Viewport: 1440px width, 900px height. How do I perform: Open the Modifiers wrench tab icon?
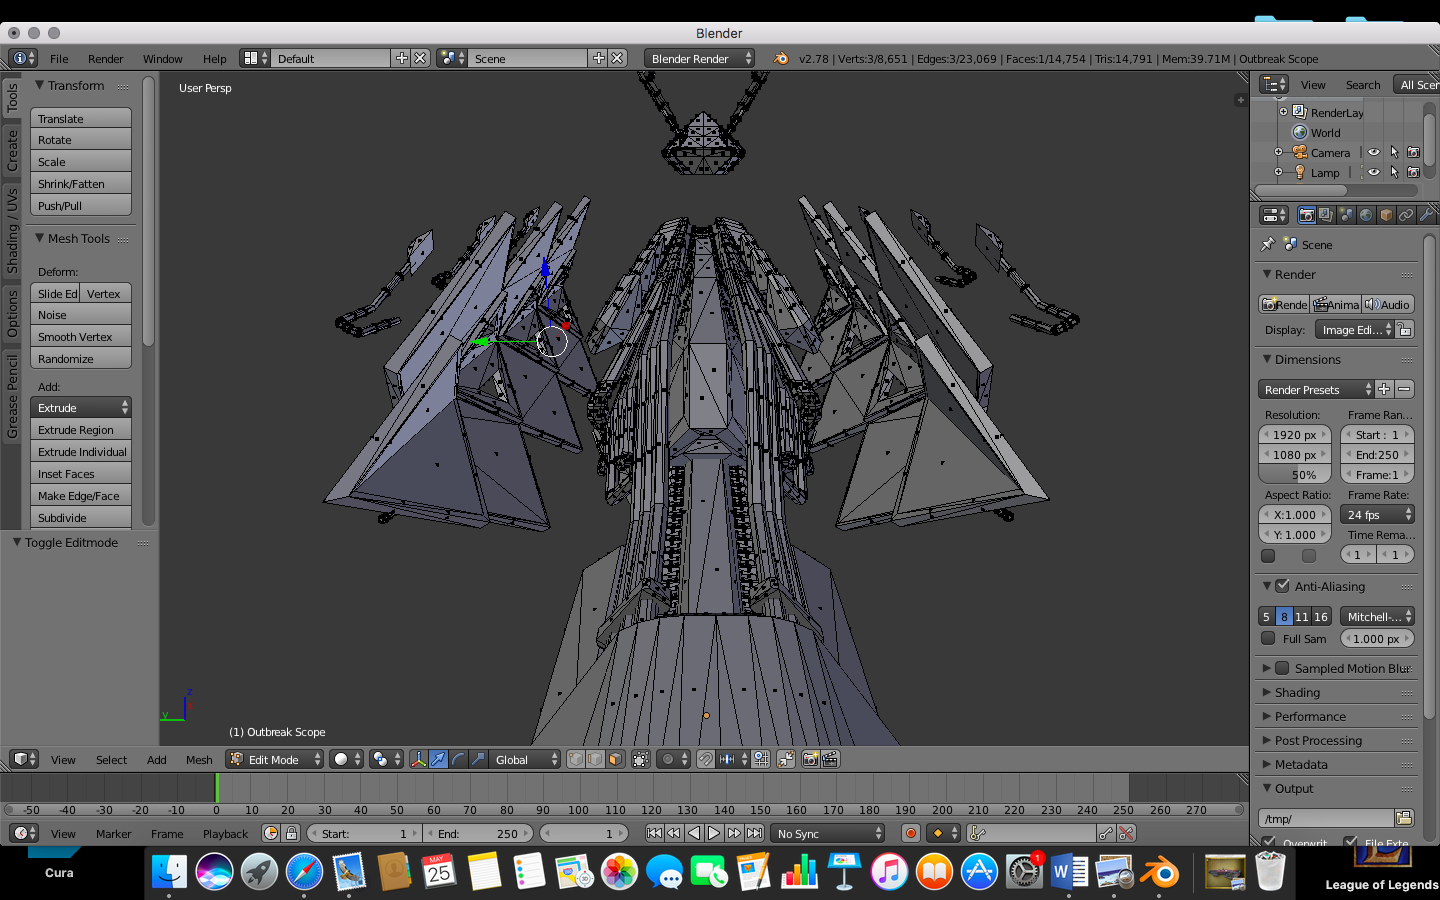point(1426,215)
